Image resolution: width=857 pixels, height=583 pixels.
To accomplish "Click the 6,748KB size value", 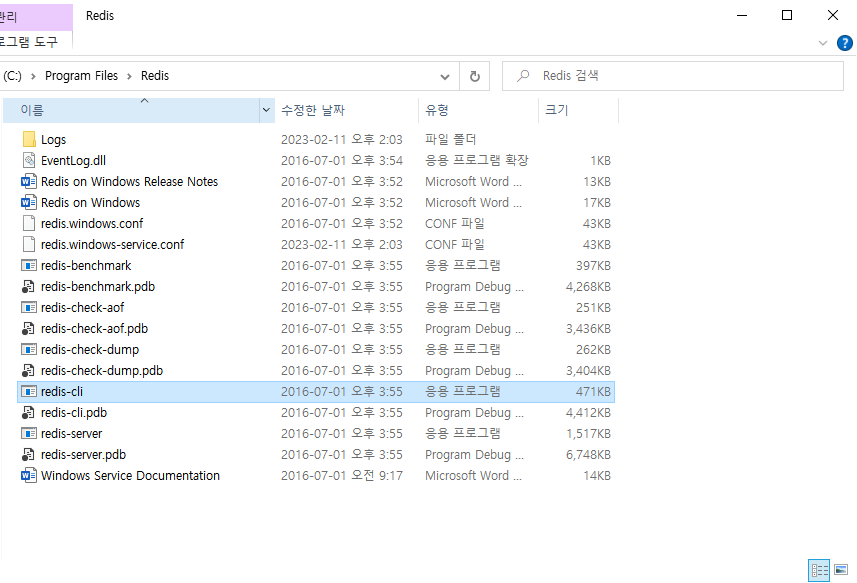I will click(x=588, y=455).
